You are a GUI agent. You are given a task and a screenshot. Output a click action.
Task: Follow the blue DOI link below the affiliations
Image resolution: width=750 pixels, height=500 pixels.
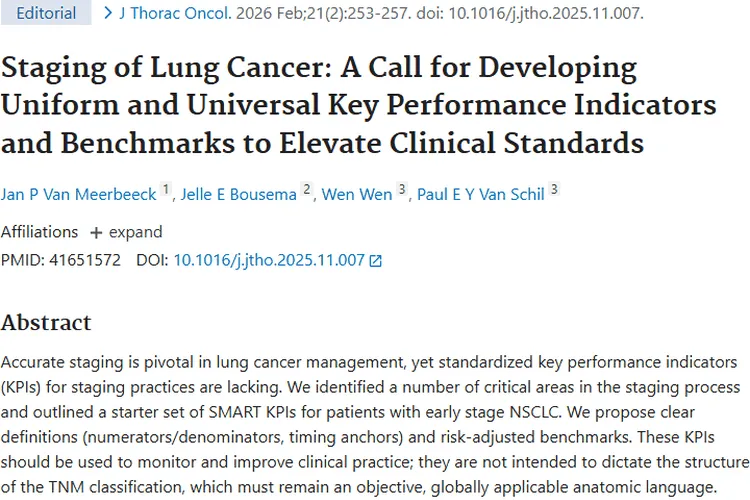[269, 260]
